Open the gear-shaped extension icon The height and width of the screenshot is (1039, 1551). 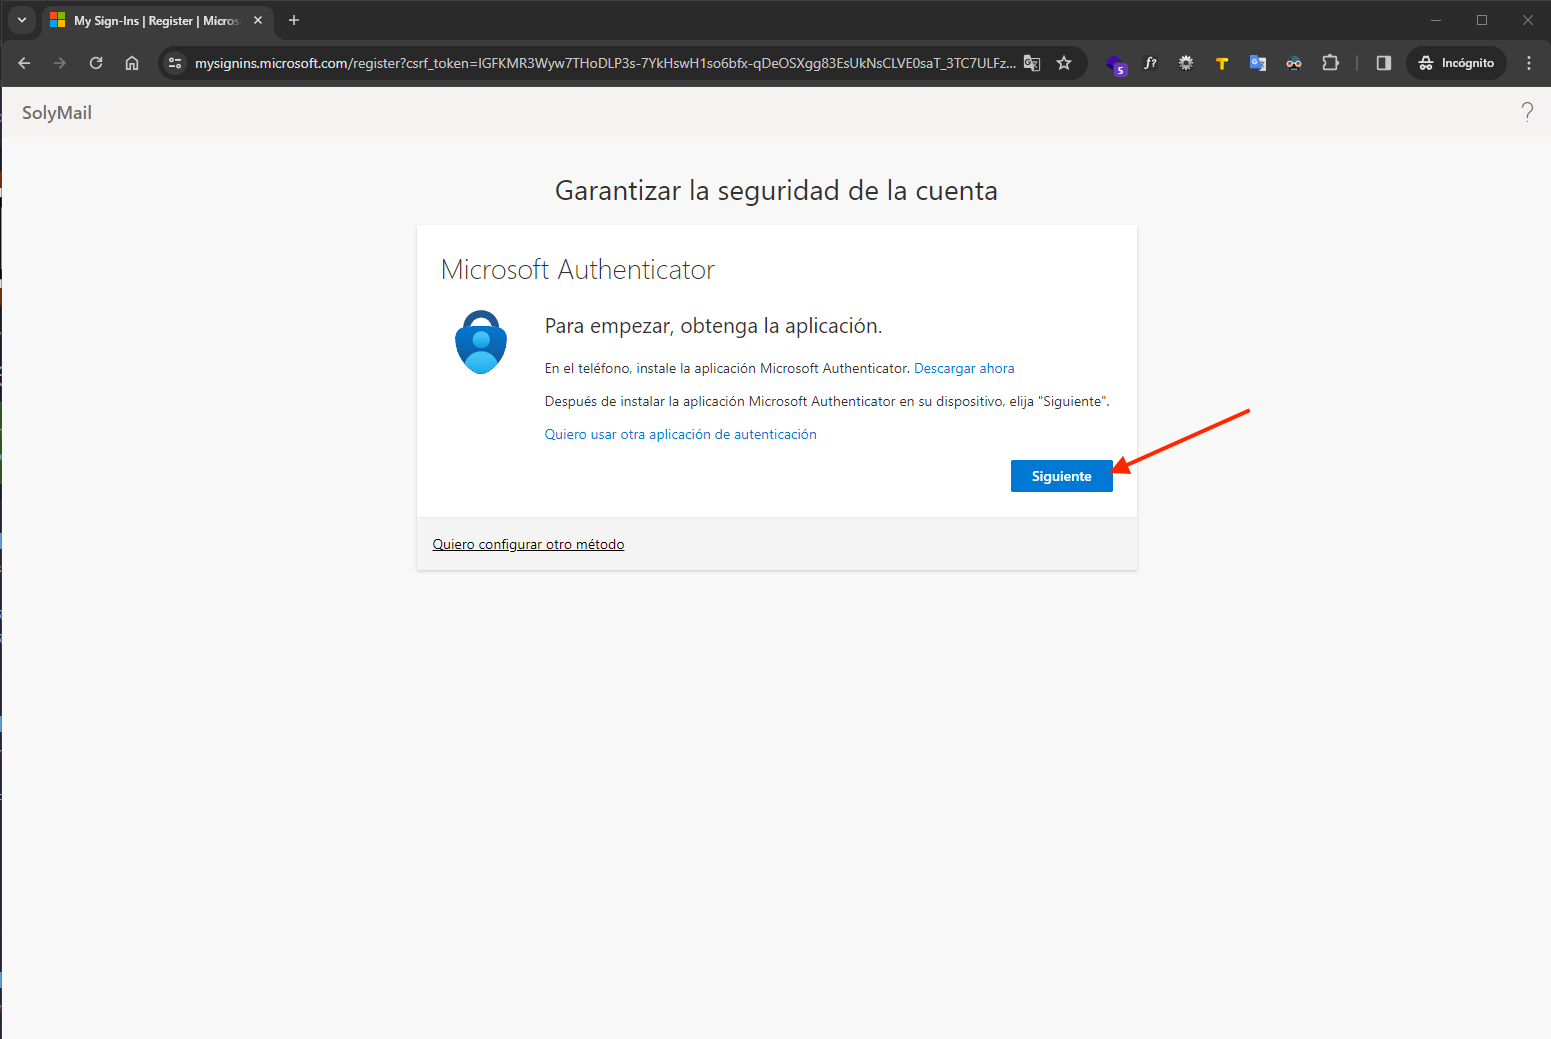pyautogui.click(x=1186, y=63)
